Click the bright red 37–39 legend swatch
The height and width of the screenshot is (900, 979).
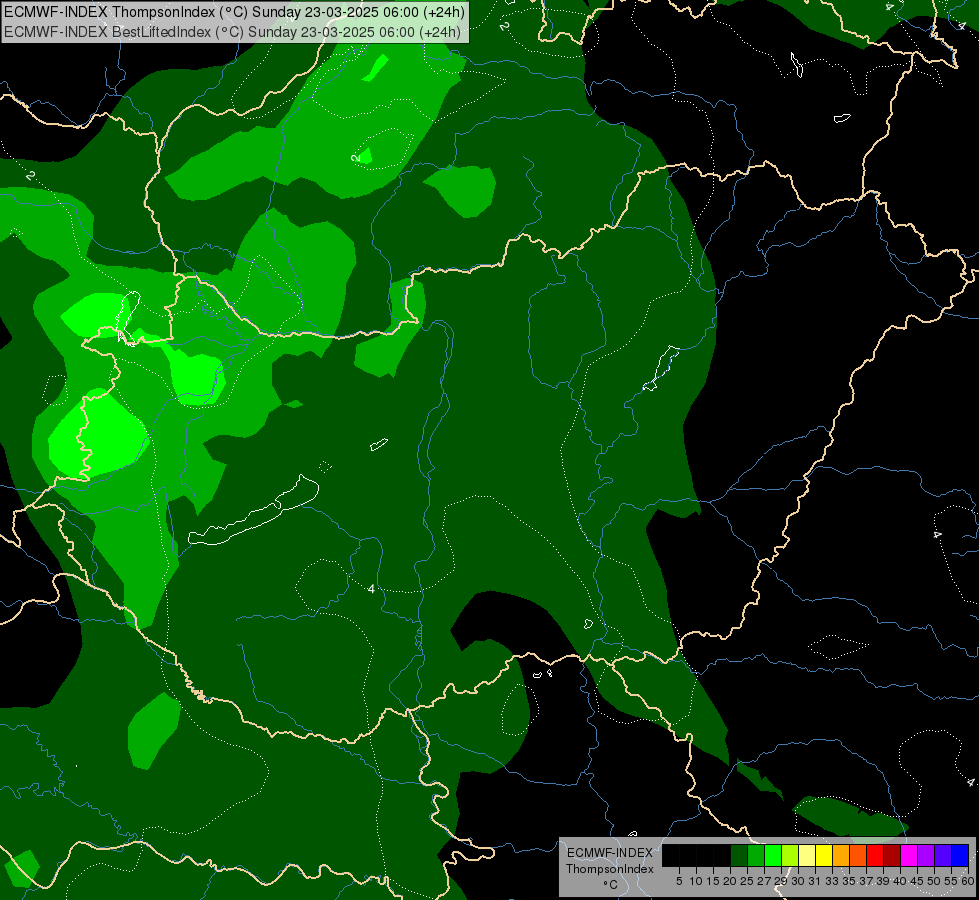pos(875,855)
